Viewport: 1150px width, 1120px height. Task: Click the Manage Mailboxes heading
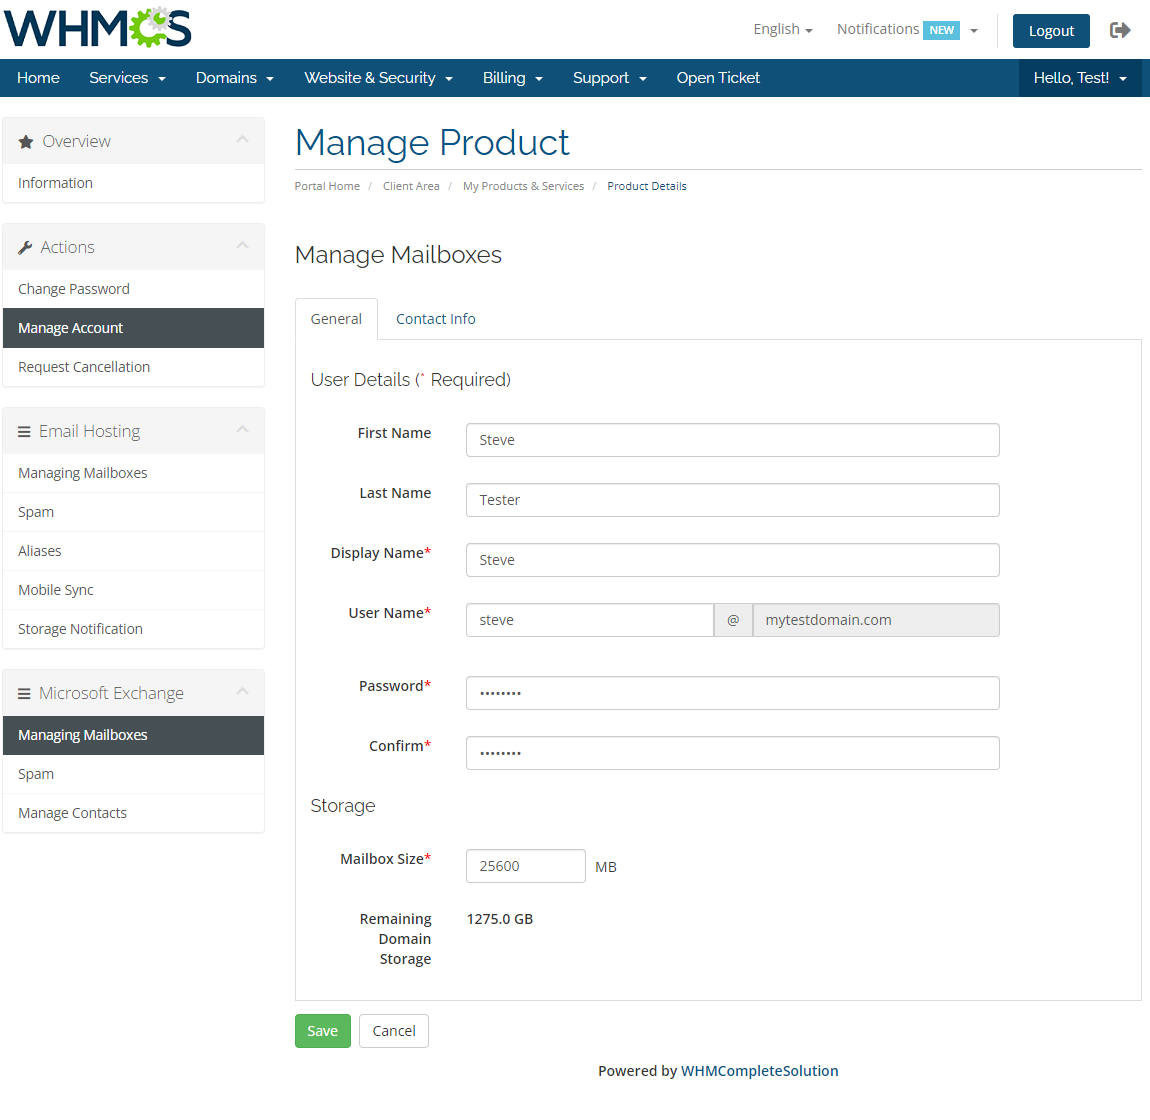pos(398,255)
